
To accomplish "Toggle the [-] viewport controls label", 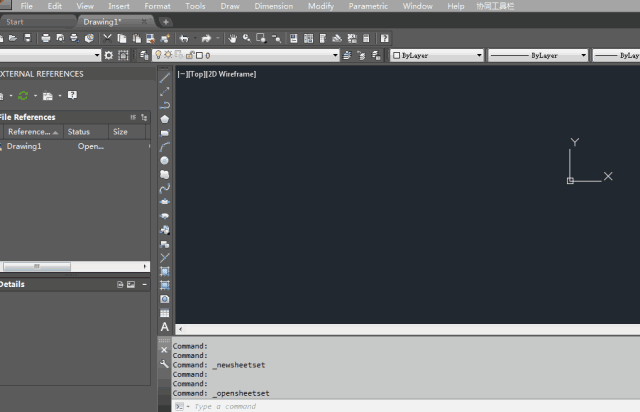I will click(181, 74).
